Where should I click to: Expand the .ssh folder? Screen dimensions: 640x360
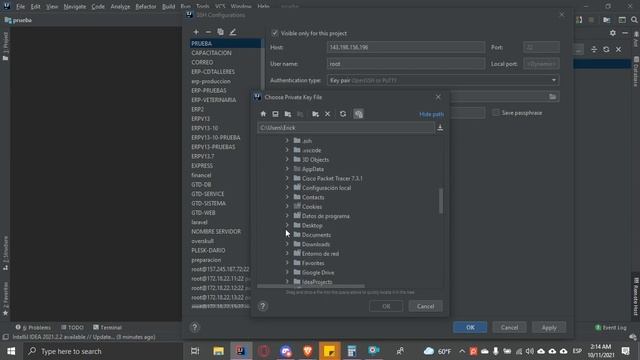click(x=287, y=140)
